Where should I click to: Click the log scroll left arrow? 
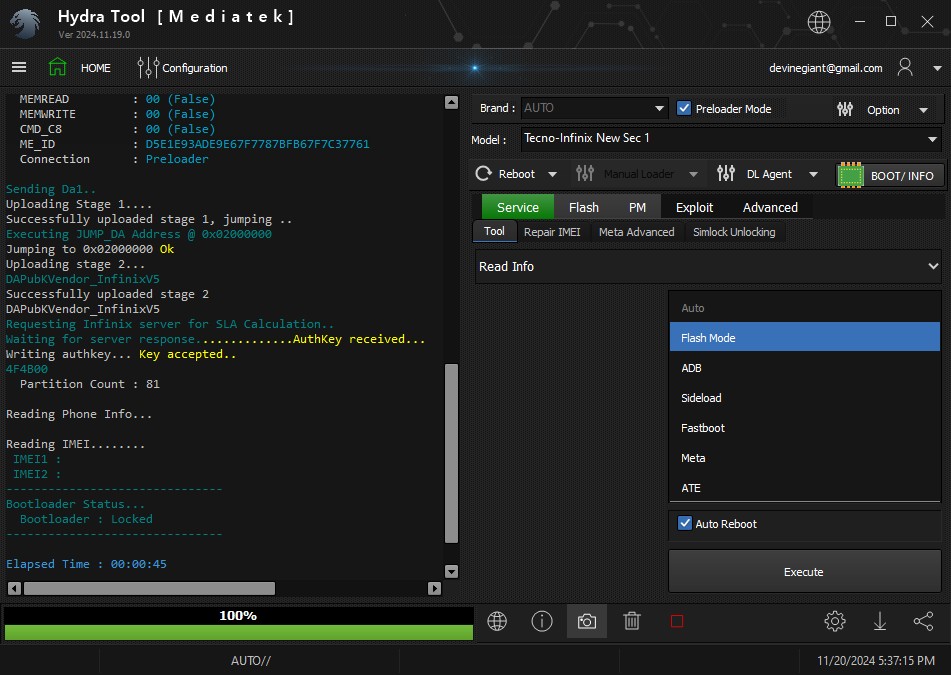15,588
